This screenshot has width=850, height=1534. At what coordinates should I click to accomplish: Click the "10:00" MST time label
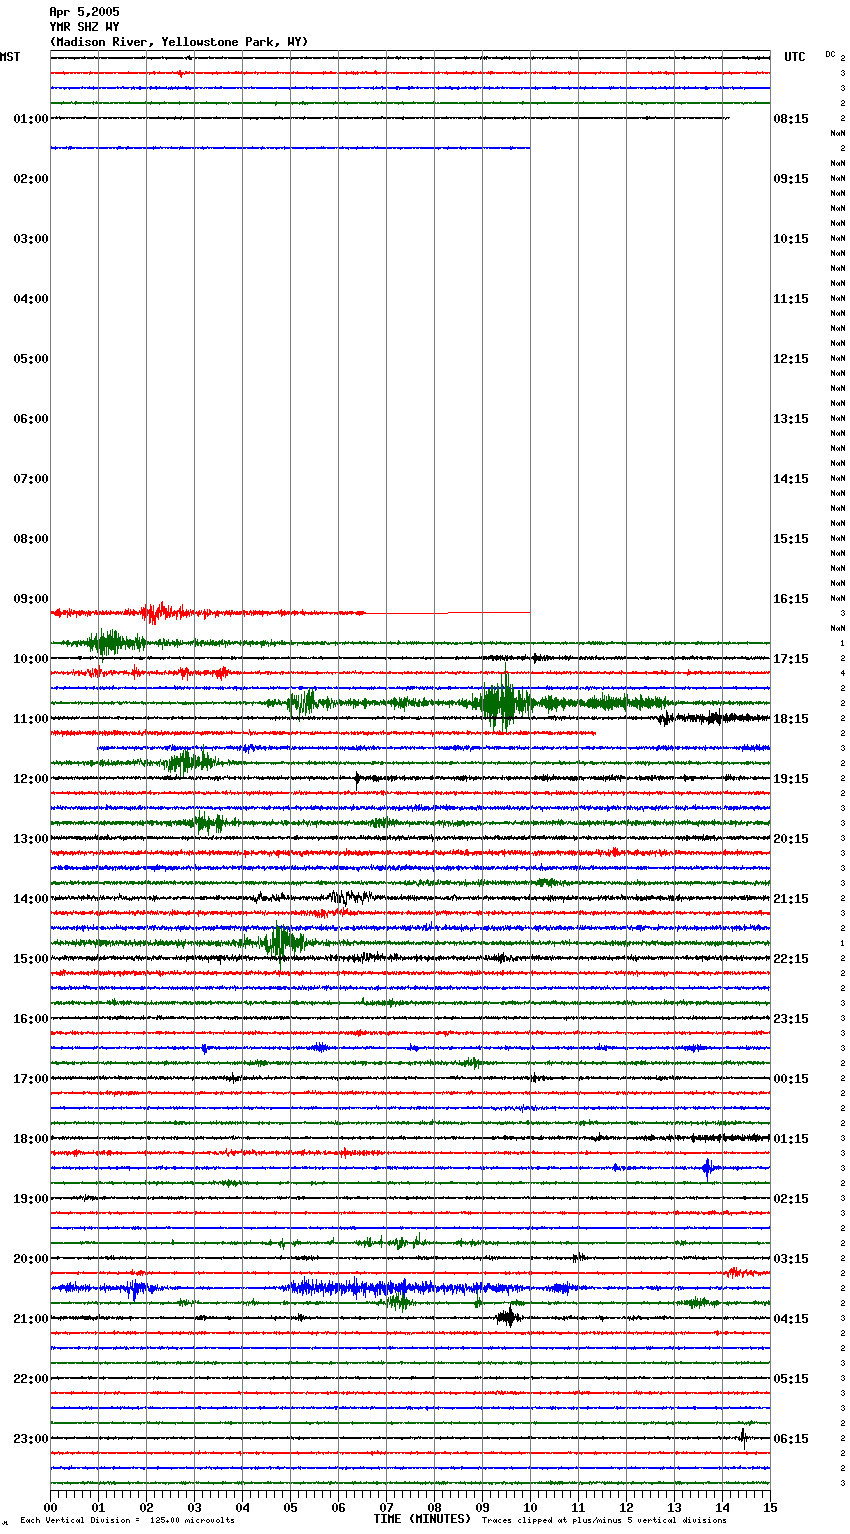pos(31,659)
